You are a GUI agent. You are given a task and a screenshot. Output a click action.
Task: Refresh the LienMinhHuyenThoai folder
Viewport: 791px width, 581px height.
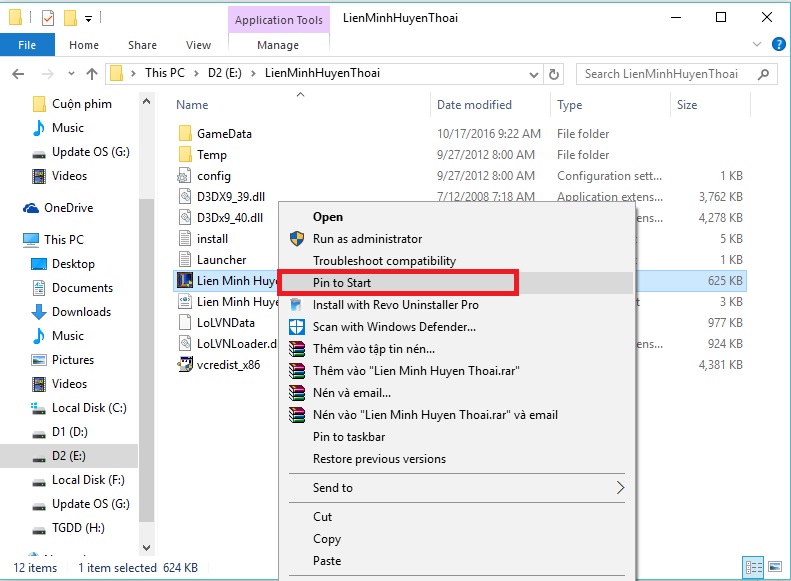tap(553, 74)
